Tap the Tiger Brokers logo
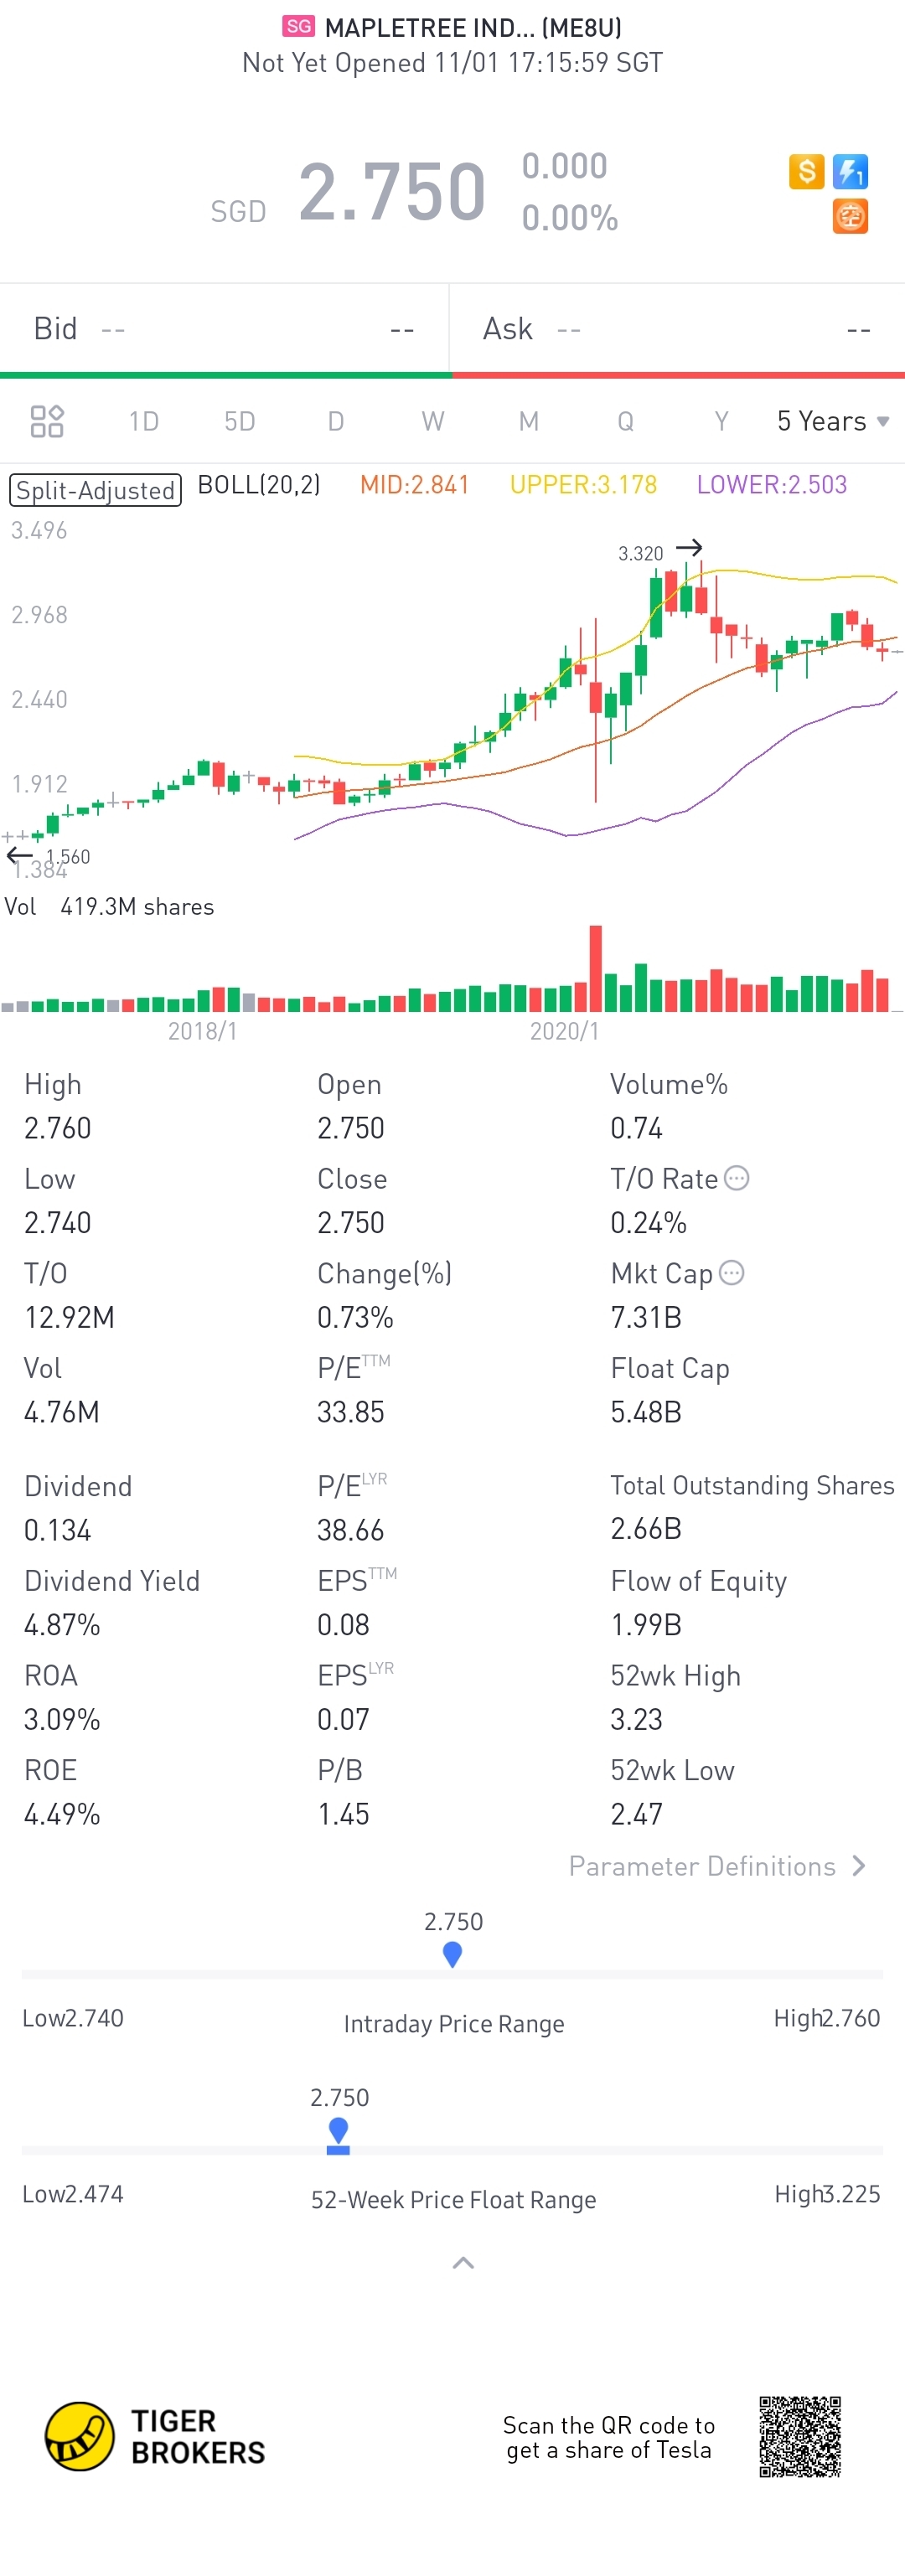 (x=80, y=2436)
